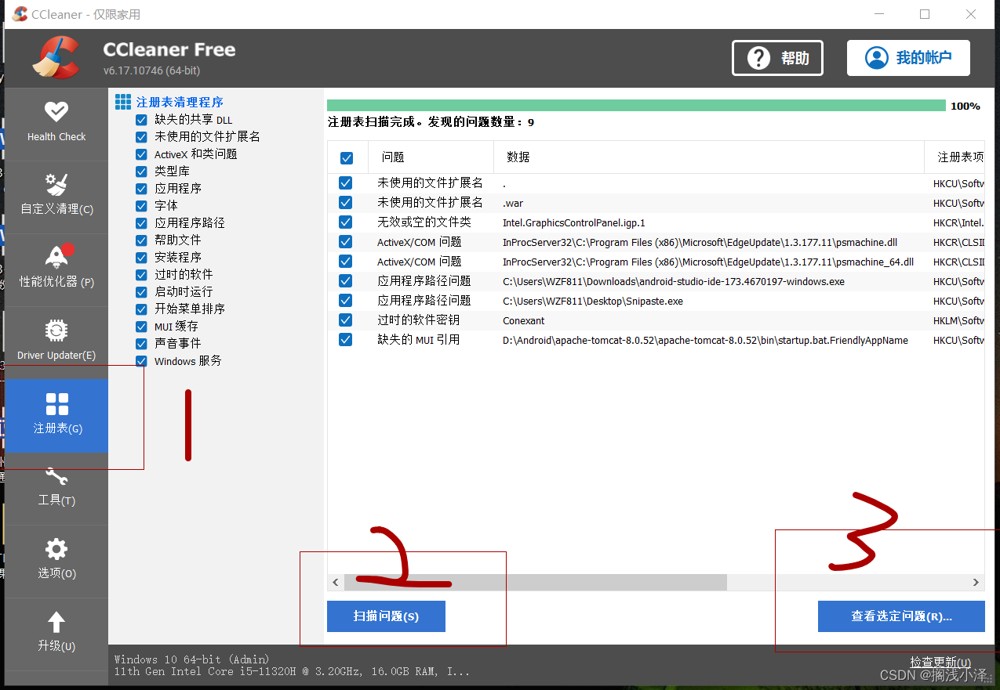This screenshot has width=1000, height=690.
Task: Click 查看选定问题(R) button
Action: 901,616
